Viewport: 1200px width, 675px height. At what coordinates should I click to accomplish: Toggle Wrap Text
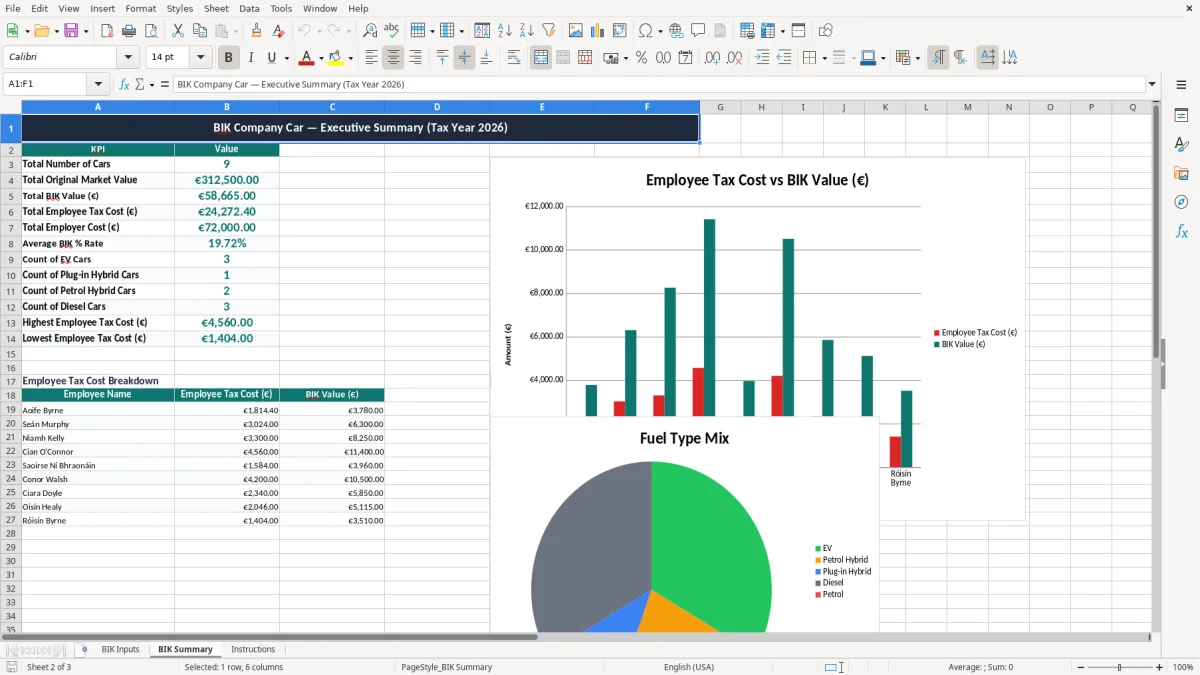[514, 58]
